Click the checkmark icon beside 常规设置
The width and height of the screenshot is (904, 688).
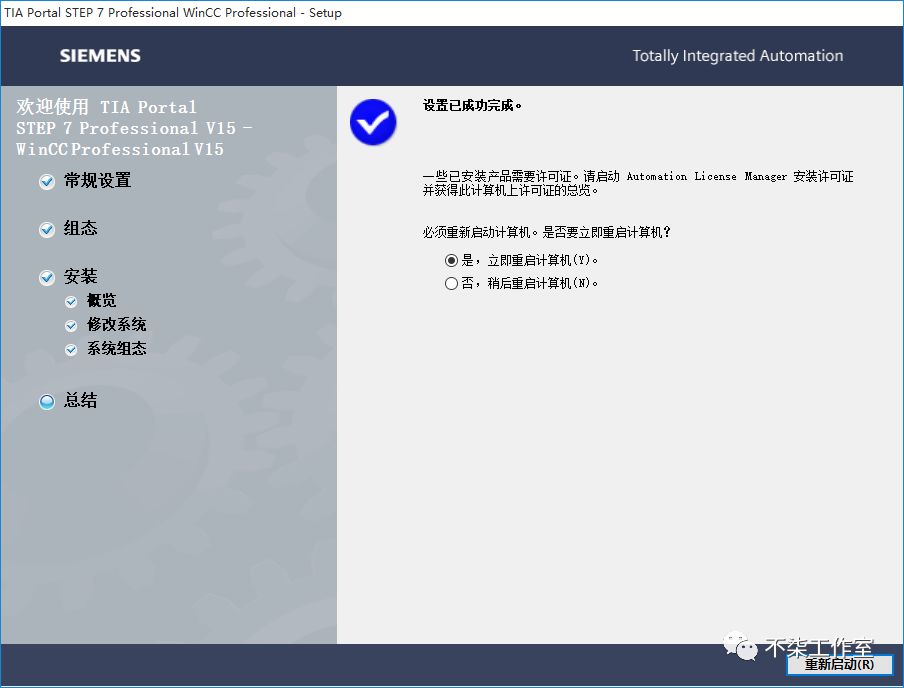click(x=47, y=182)
